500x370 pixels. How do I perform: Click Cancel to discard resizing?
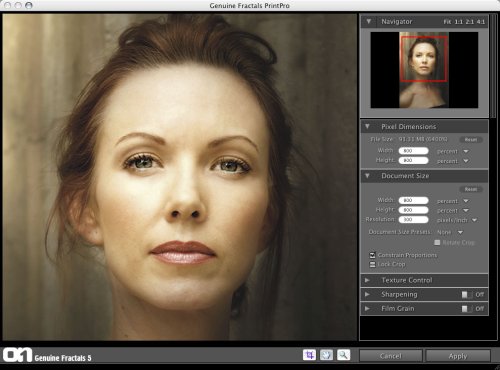pyautogui.click(x=391, y=356)
